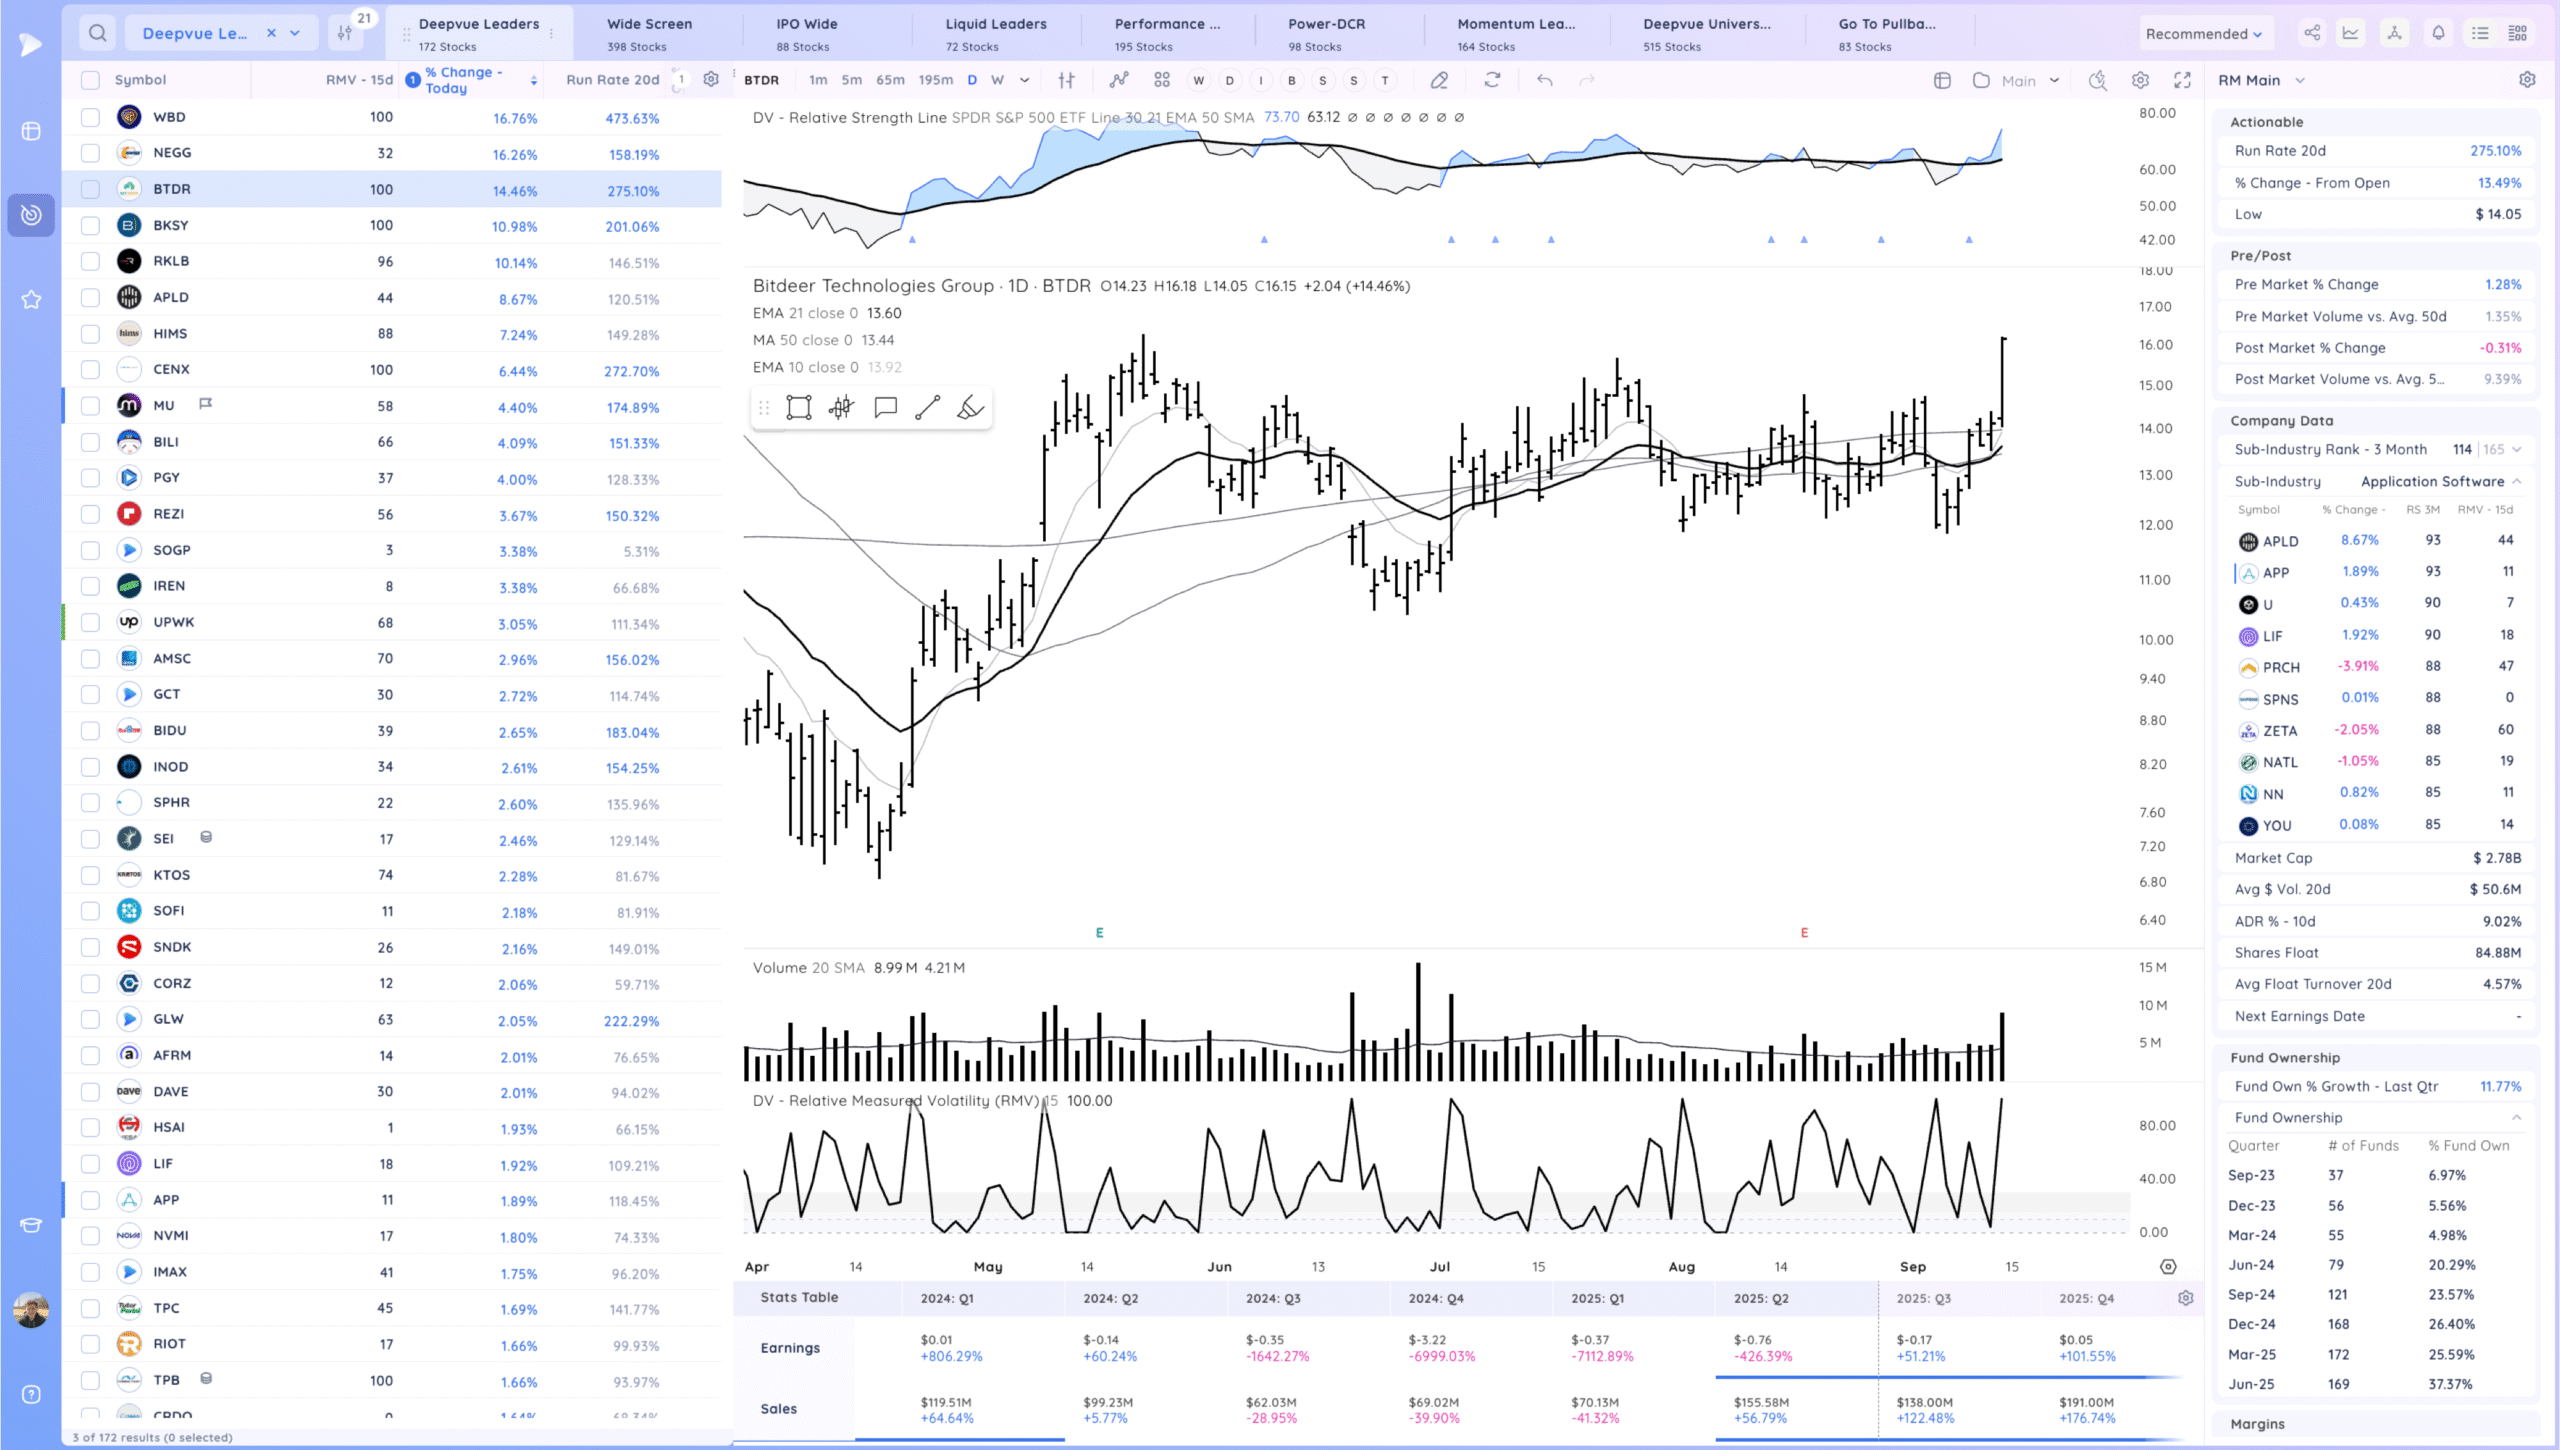
Task: Switch to Wide Screen tab
Action: (650, 33)
